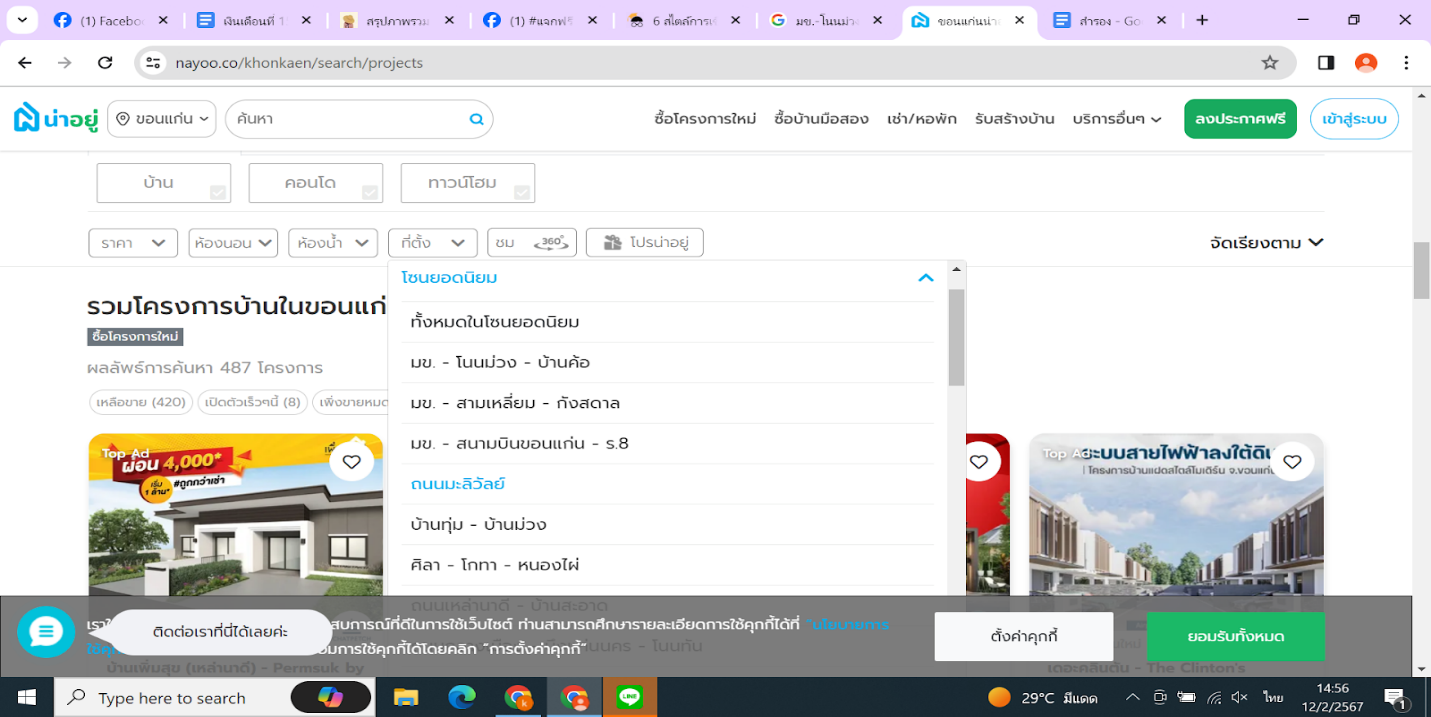Favorite the red-banner listing with heart
The image size is (1431, 717).
coord(978,461)
